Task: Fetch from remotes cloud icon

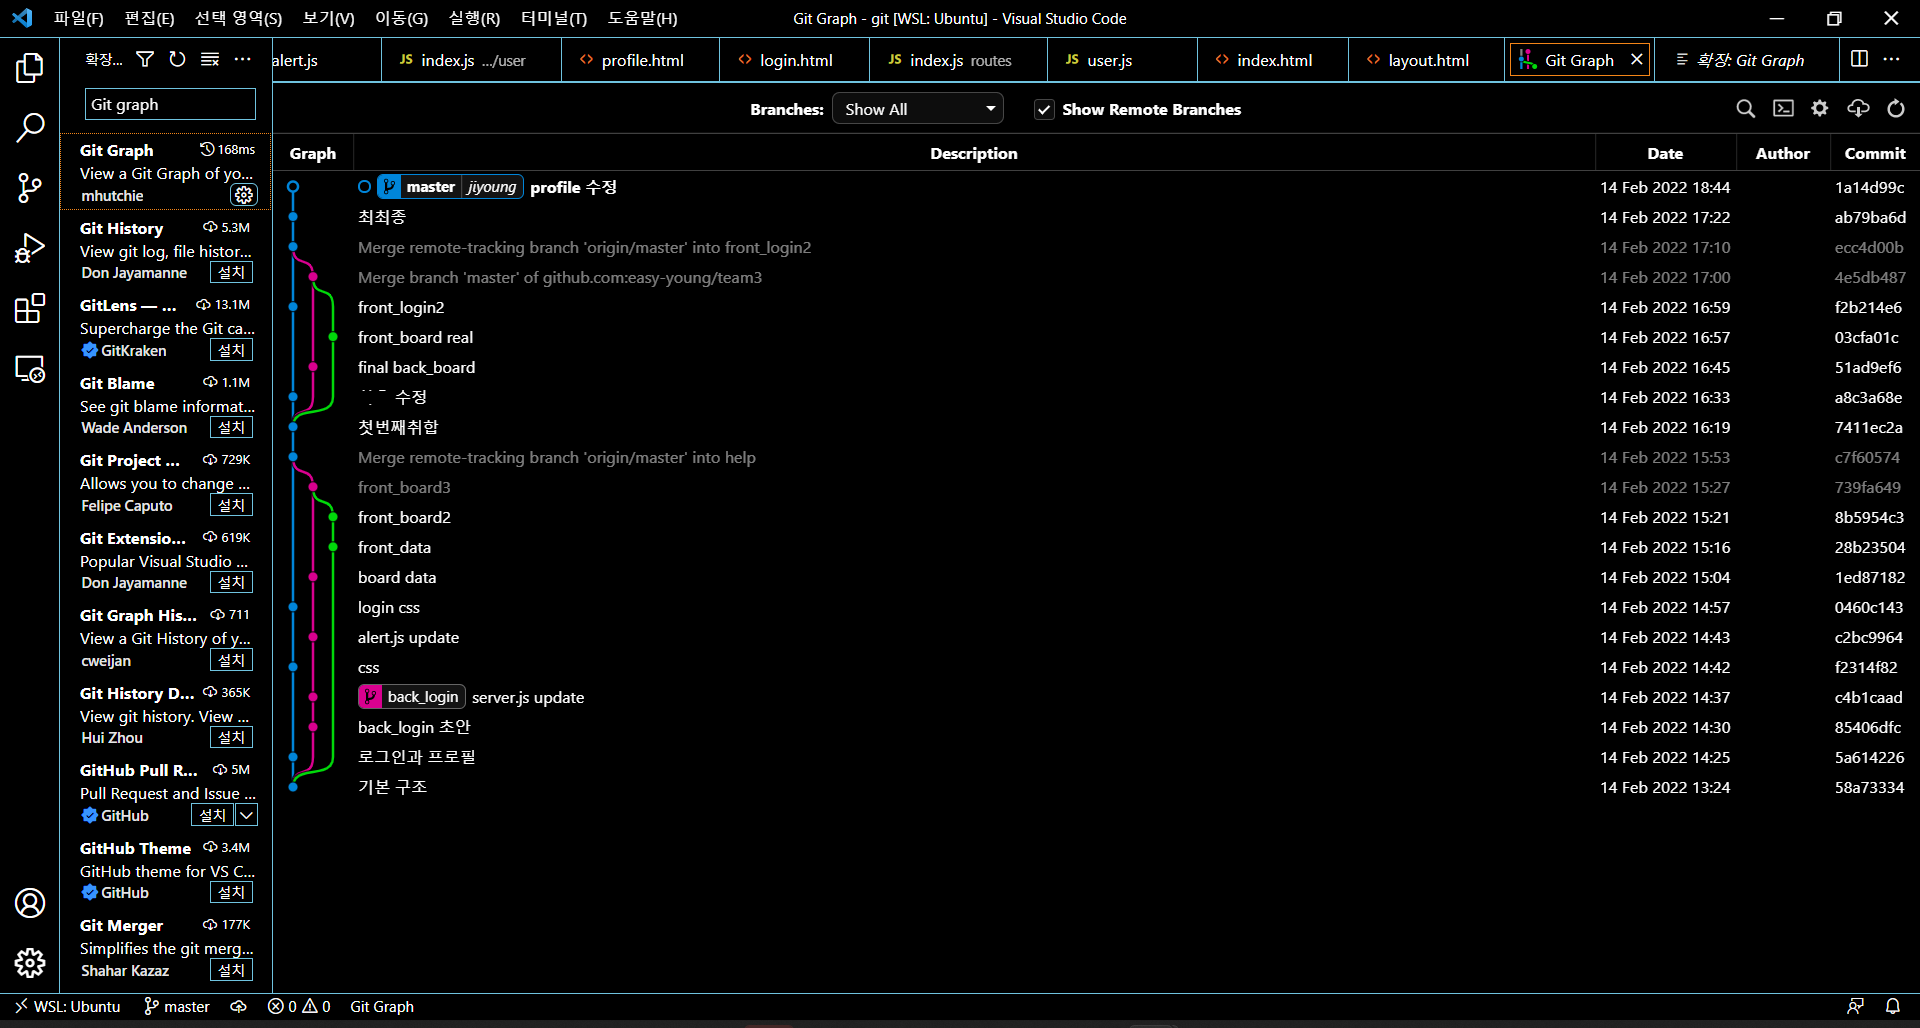Action: click(x=1858, y=109)
